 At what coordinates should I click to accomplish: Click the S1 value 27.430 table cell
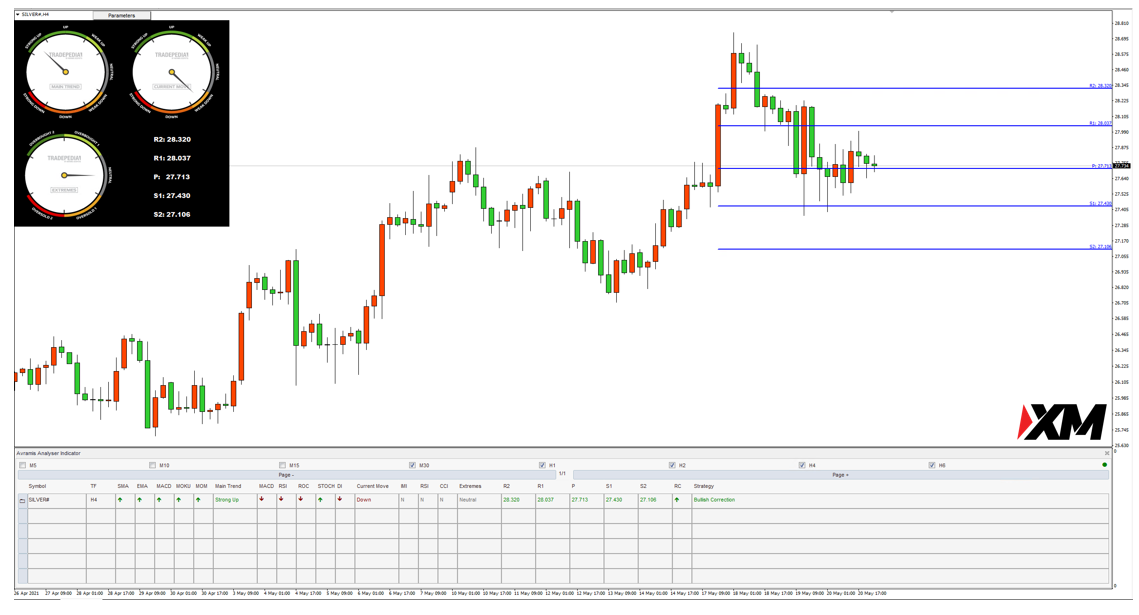point(621,500)
